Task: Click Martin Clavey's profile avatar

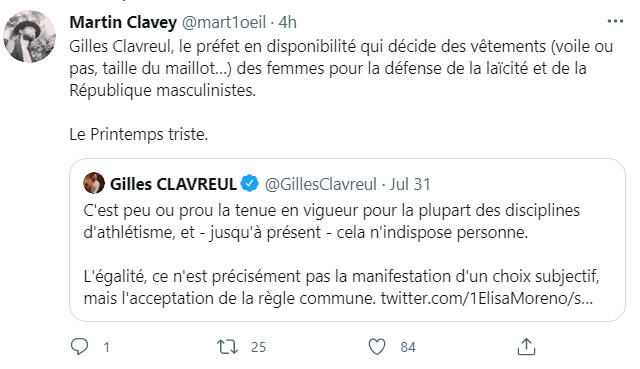Action: pos(29,37)
